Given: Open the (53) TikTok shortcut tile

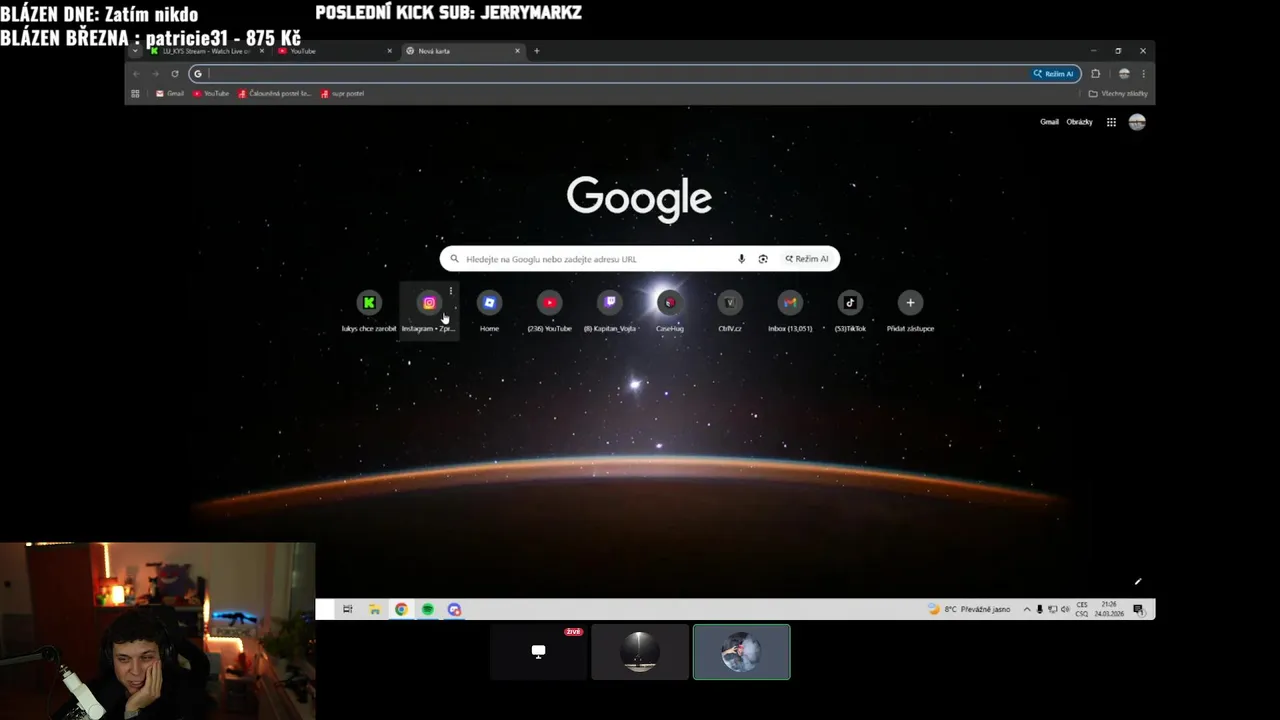Looking at the screenshot, I should 850,312.
